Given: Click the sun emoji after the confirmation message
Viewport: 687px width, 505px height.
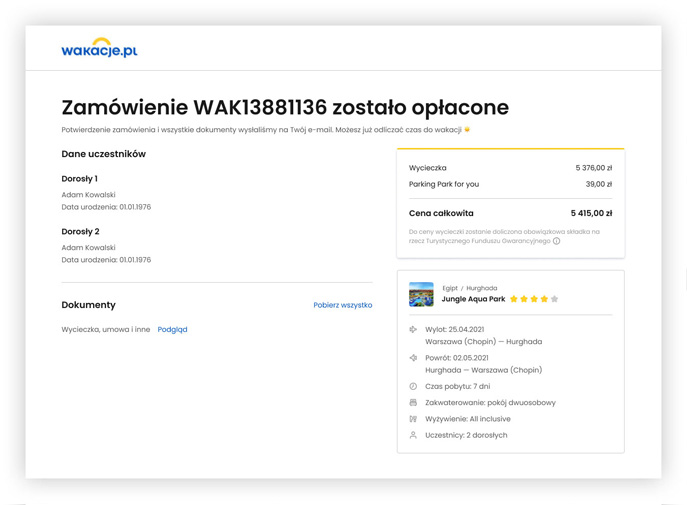Looking at the screenshot, I should click(x=467, y=129).
